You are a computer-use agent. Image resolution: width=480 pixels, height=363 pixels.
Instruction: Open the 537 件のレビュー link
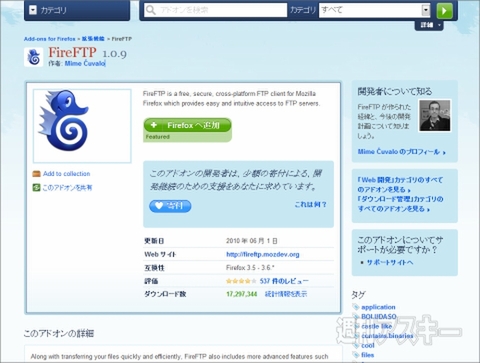tap(284, 281)
